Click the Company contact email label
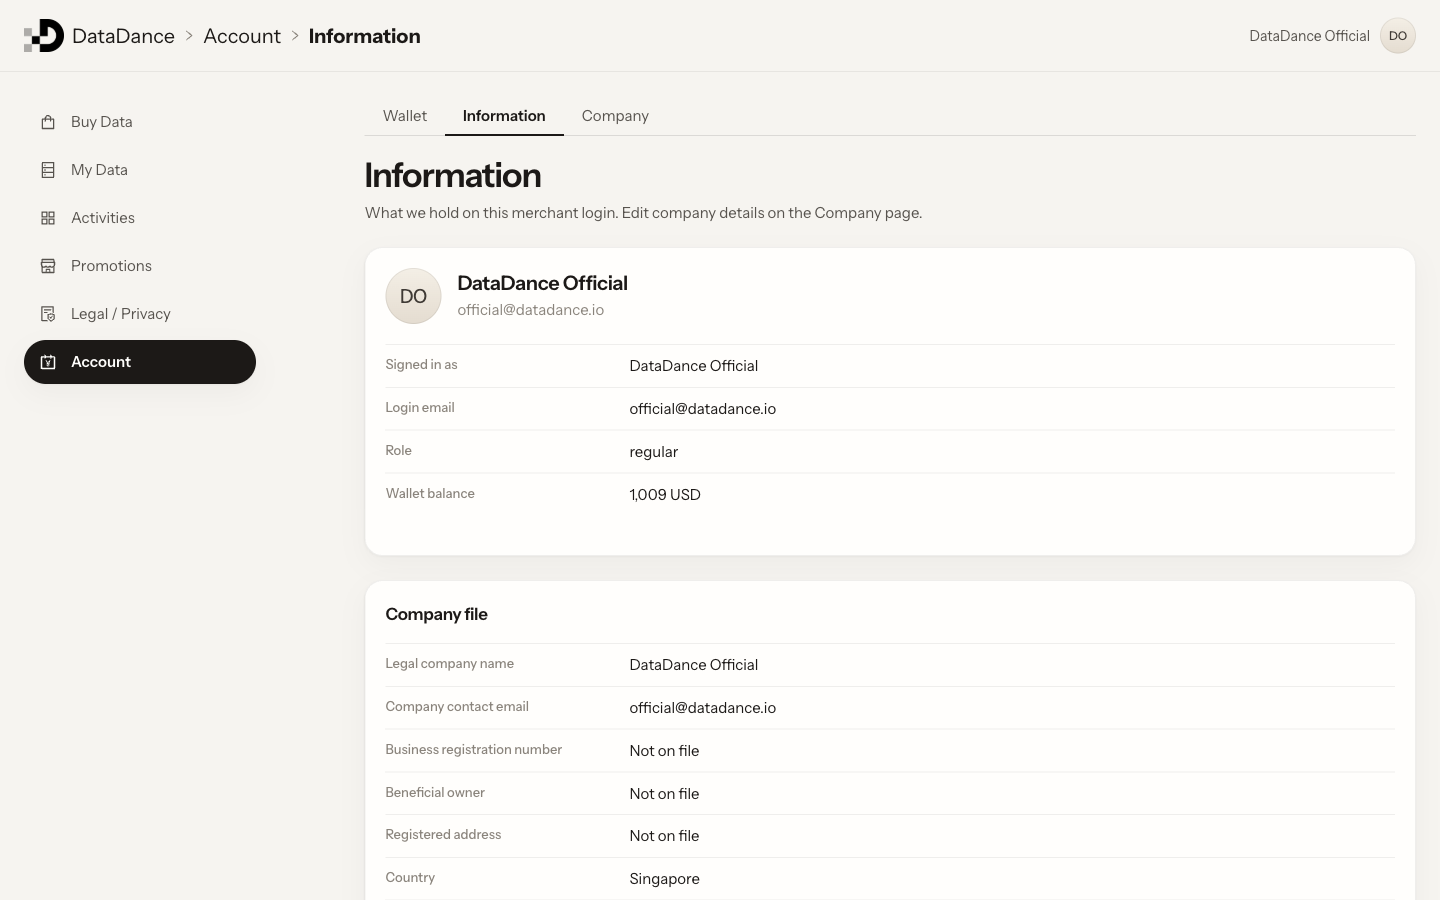Image resolution: width=1440 pixels, height=900 pixels. (x=457, y=707)
